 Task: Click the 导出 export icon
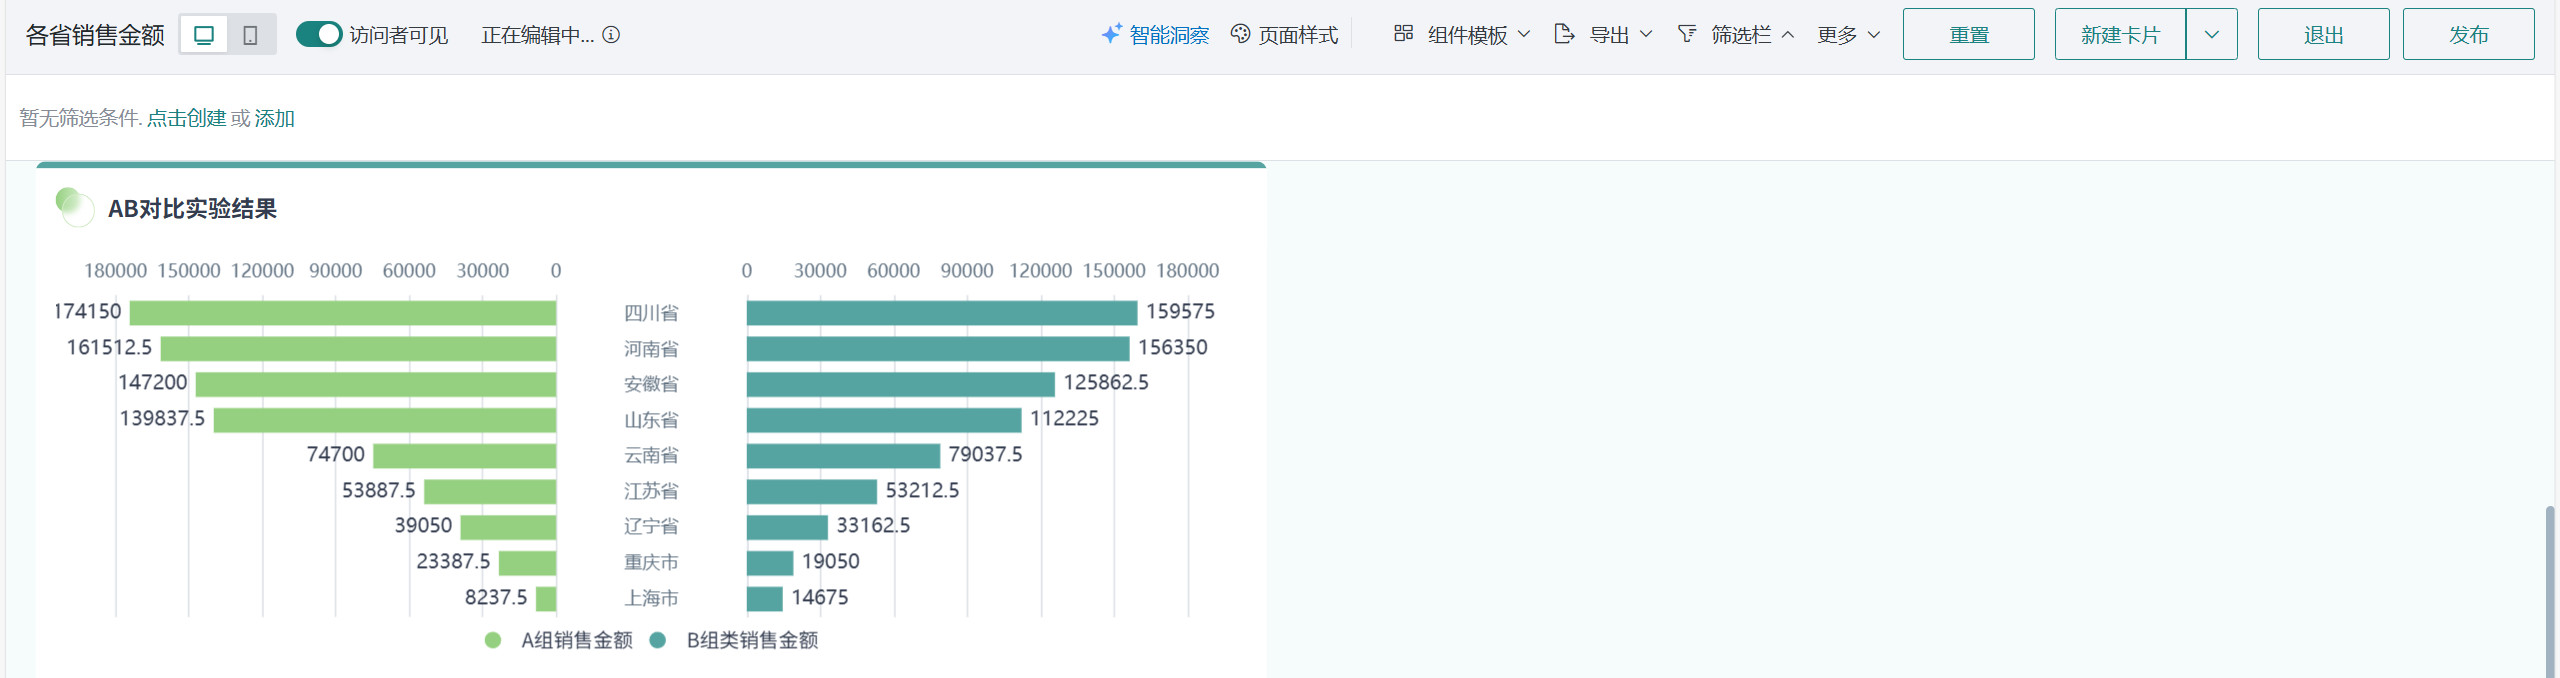[1564, 34]
